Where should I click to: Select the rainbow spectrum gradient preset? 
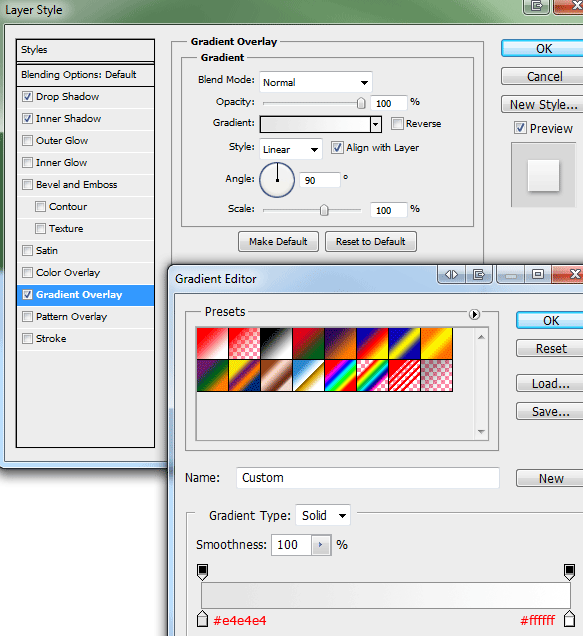340,376
